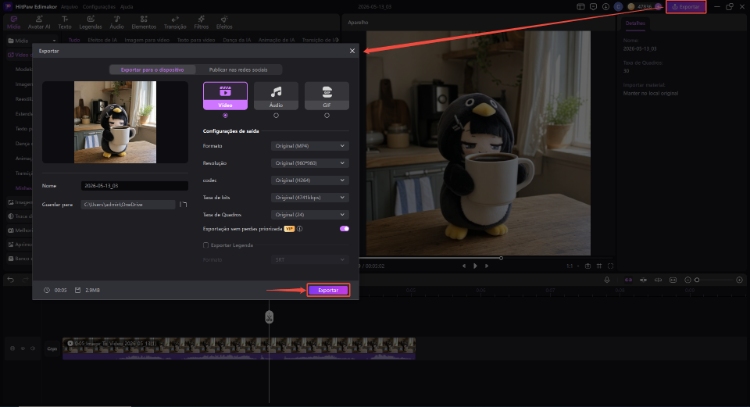The image size is (750, 407).
Task: Select the Vídeo export radio button
Action: (x=225, y=115)
